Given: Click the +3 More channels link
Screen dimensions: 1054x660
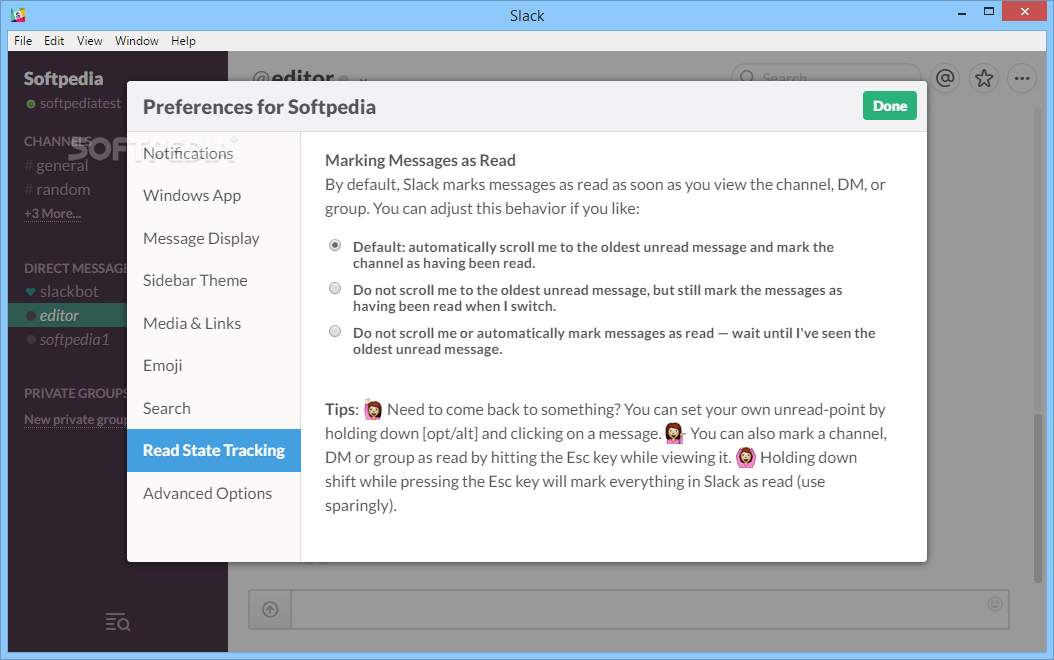Looking at the screenshot, I should [x=52, y=214].
